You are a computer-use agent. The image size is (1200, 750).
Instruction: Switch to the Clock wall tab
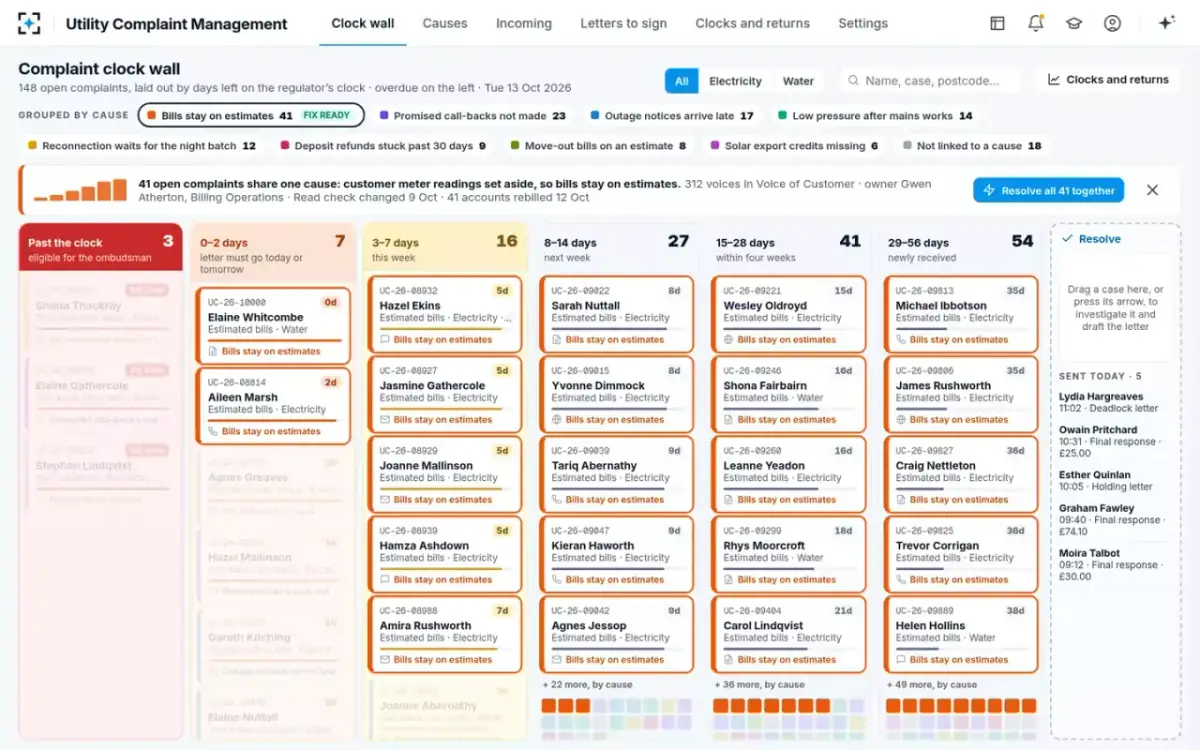tap(363, 23)
